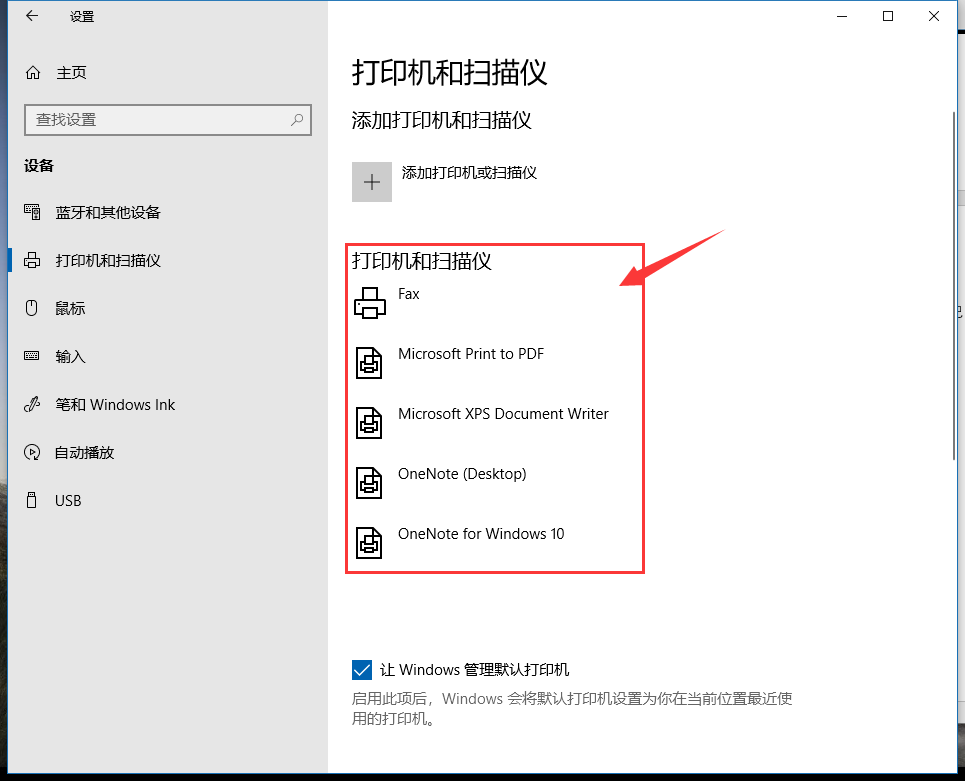Click the pen icon beside 笔和 Windows Ink
The image size is (965, 781).
[x=32, y=404]
